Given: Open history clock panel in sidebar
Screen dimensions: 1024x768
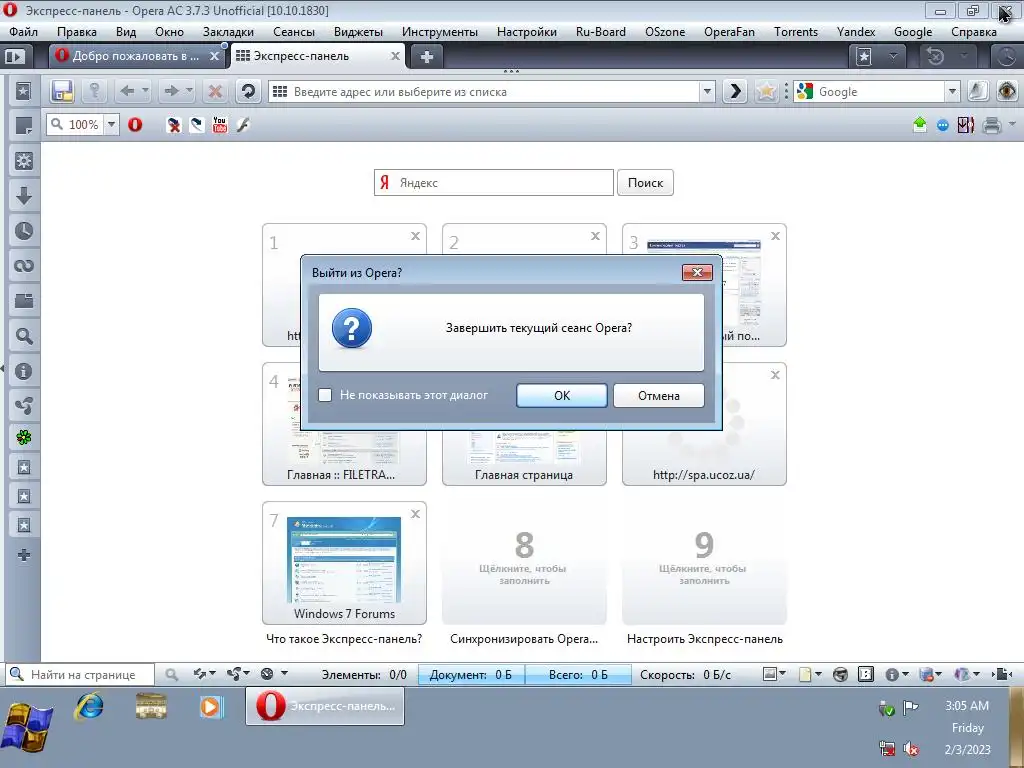Looking at the screenshot, I should (x=24, y=231).
